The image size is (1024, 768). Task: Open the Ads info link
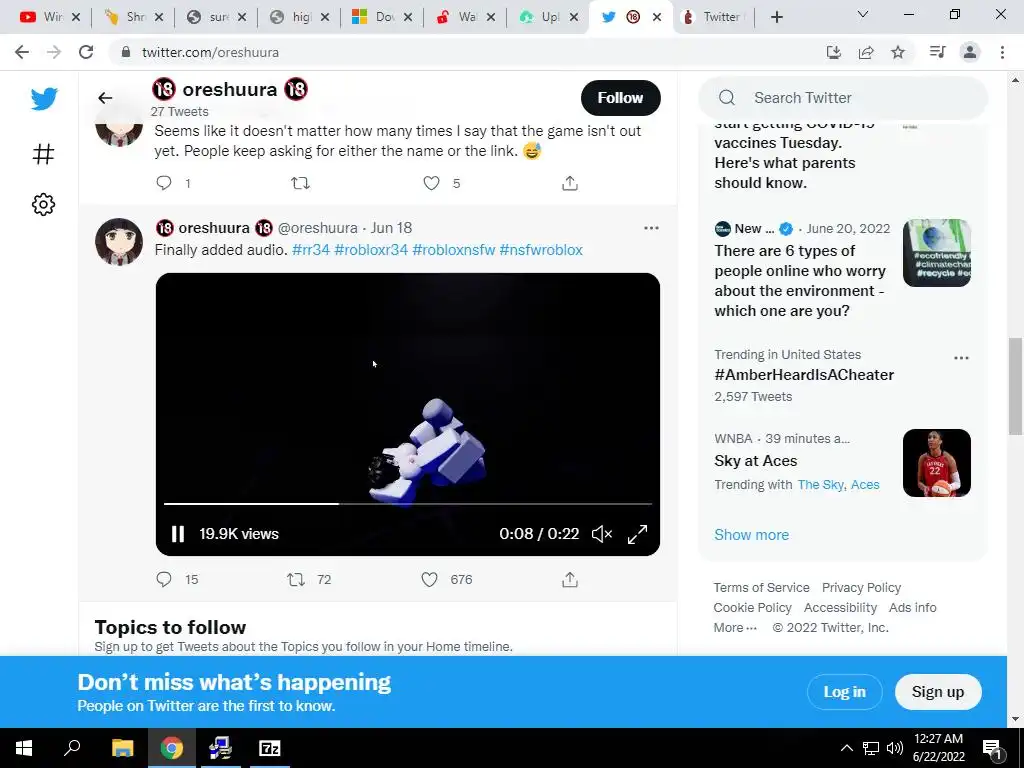pos(912,608)
